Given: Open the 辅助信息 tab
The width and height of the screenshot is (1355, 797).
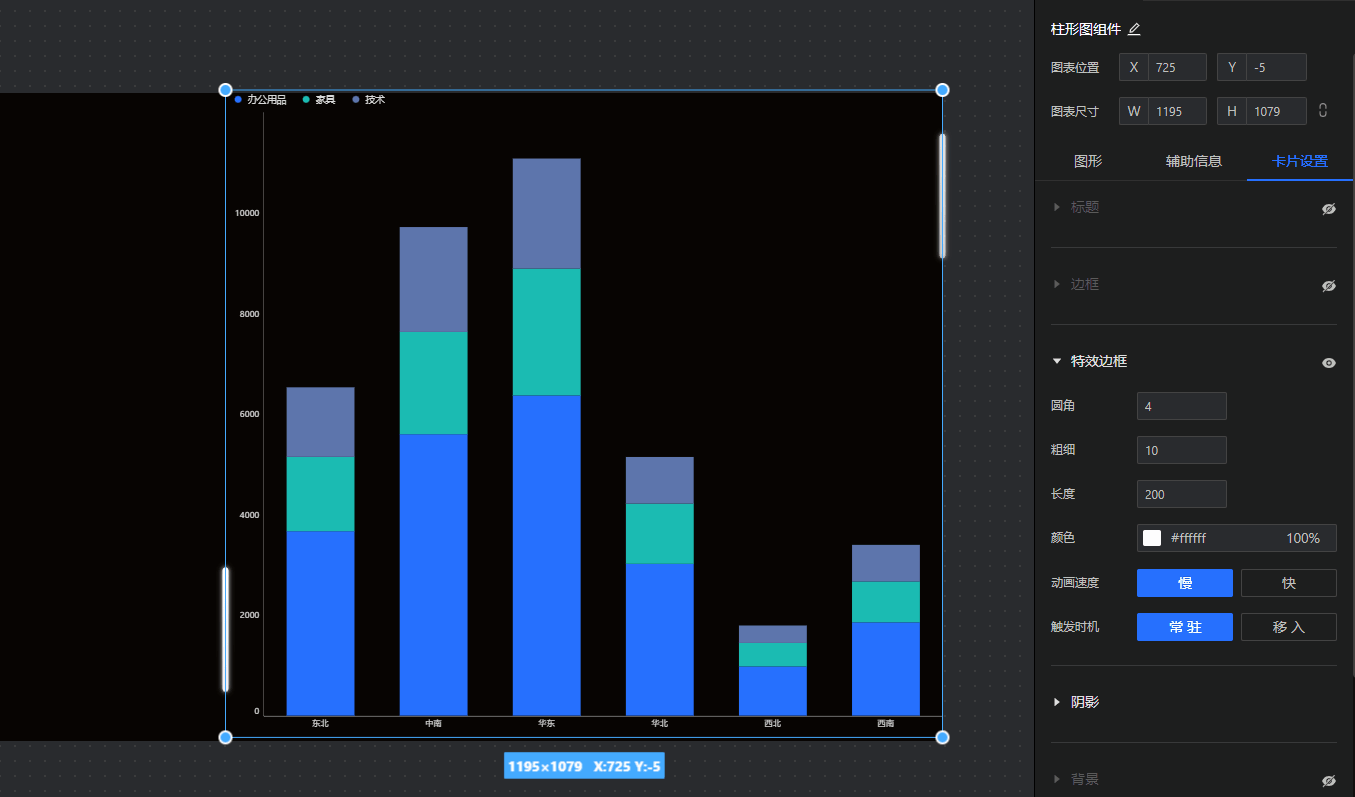Looking at the screenshot, I should tap(1193, 161).
